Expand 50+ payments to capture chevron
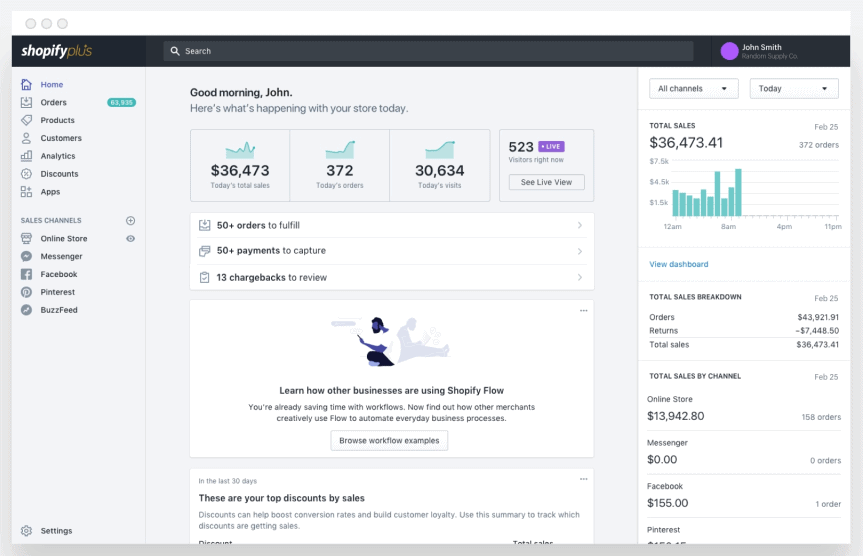Screen dimensions: 863x556 (580, 251)
